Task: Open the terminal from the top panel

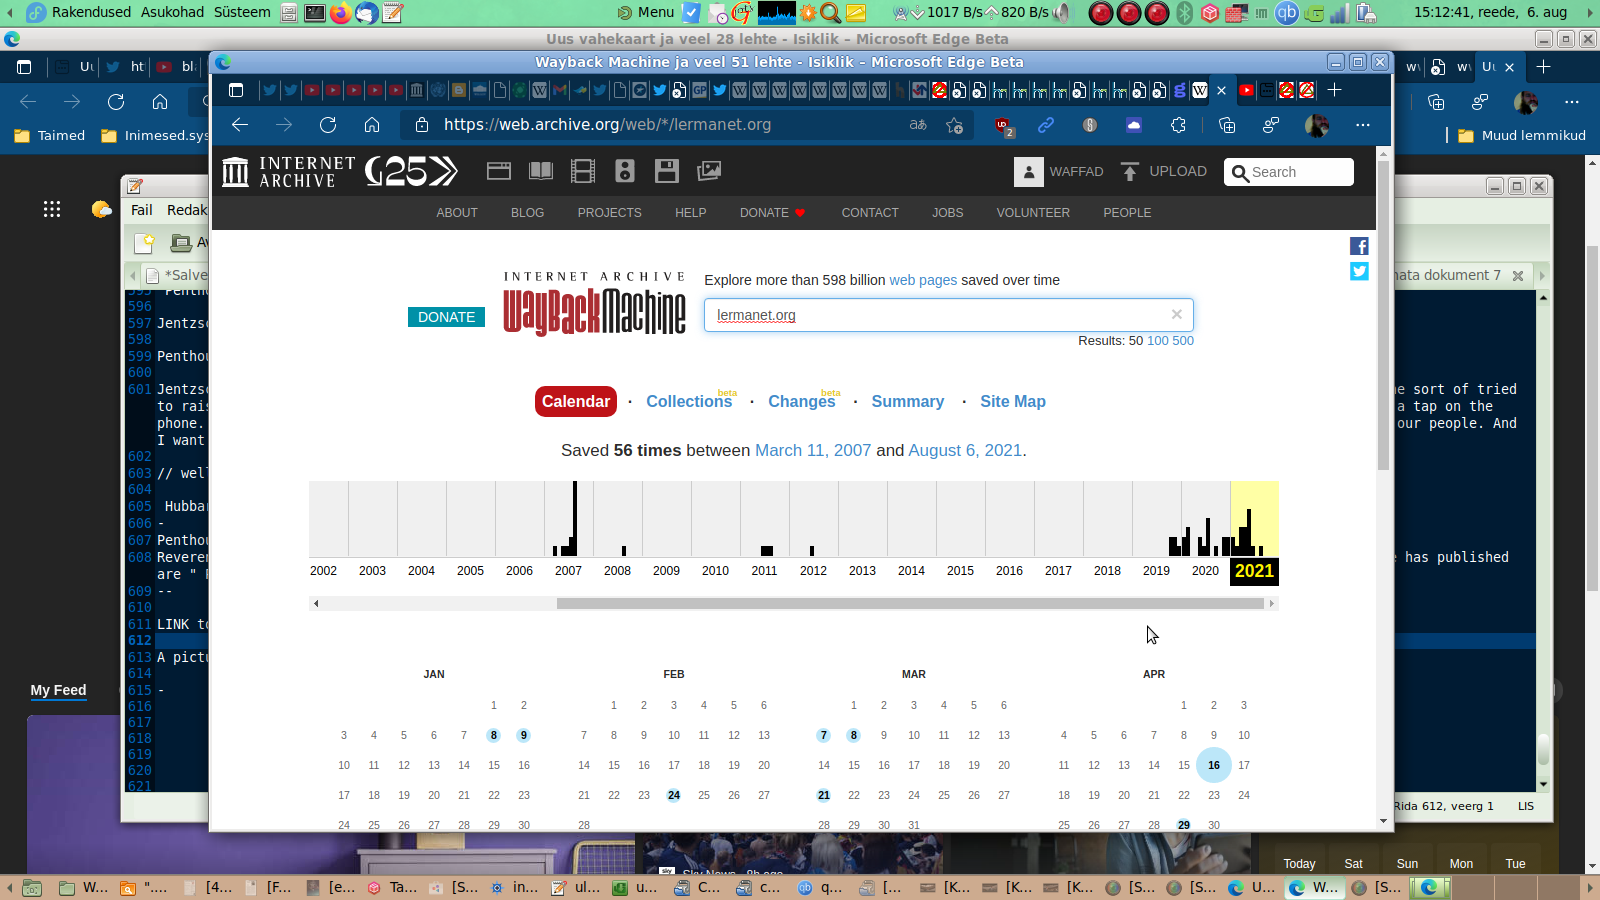Action: pos(315,13)
